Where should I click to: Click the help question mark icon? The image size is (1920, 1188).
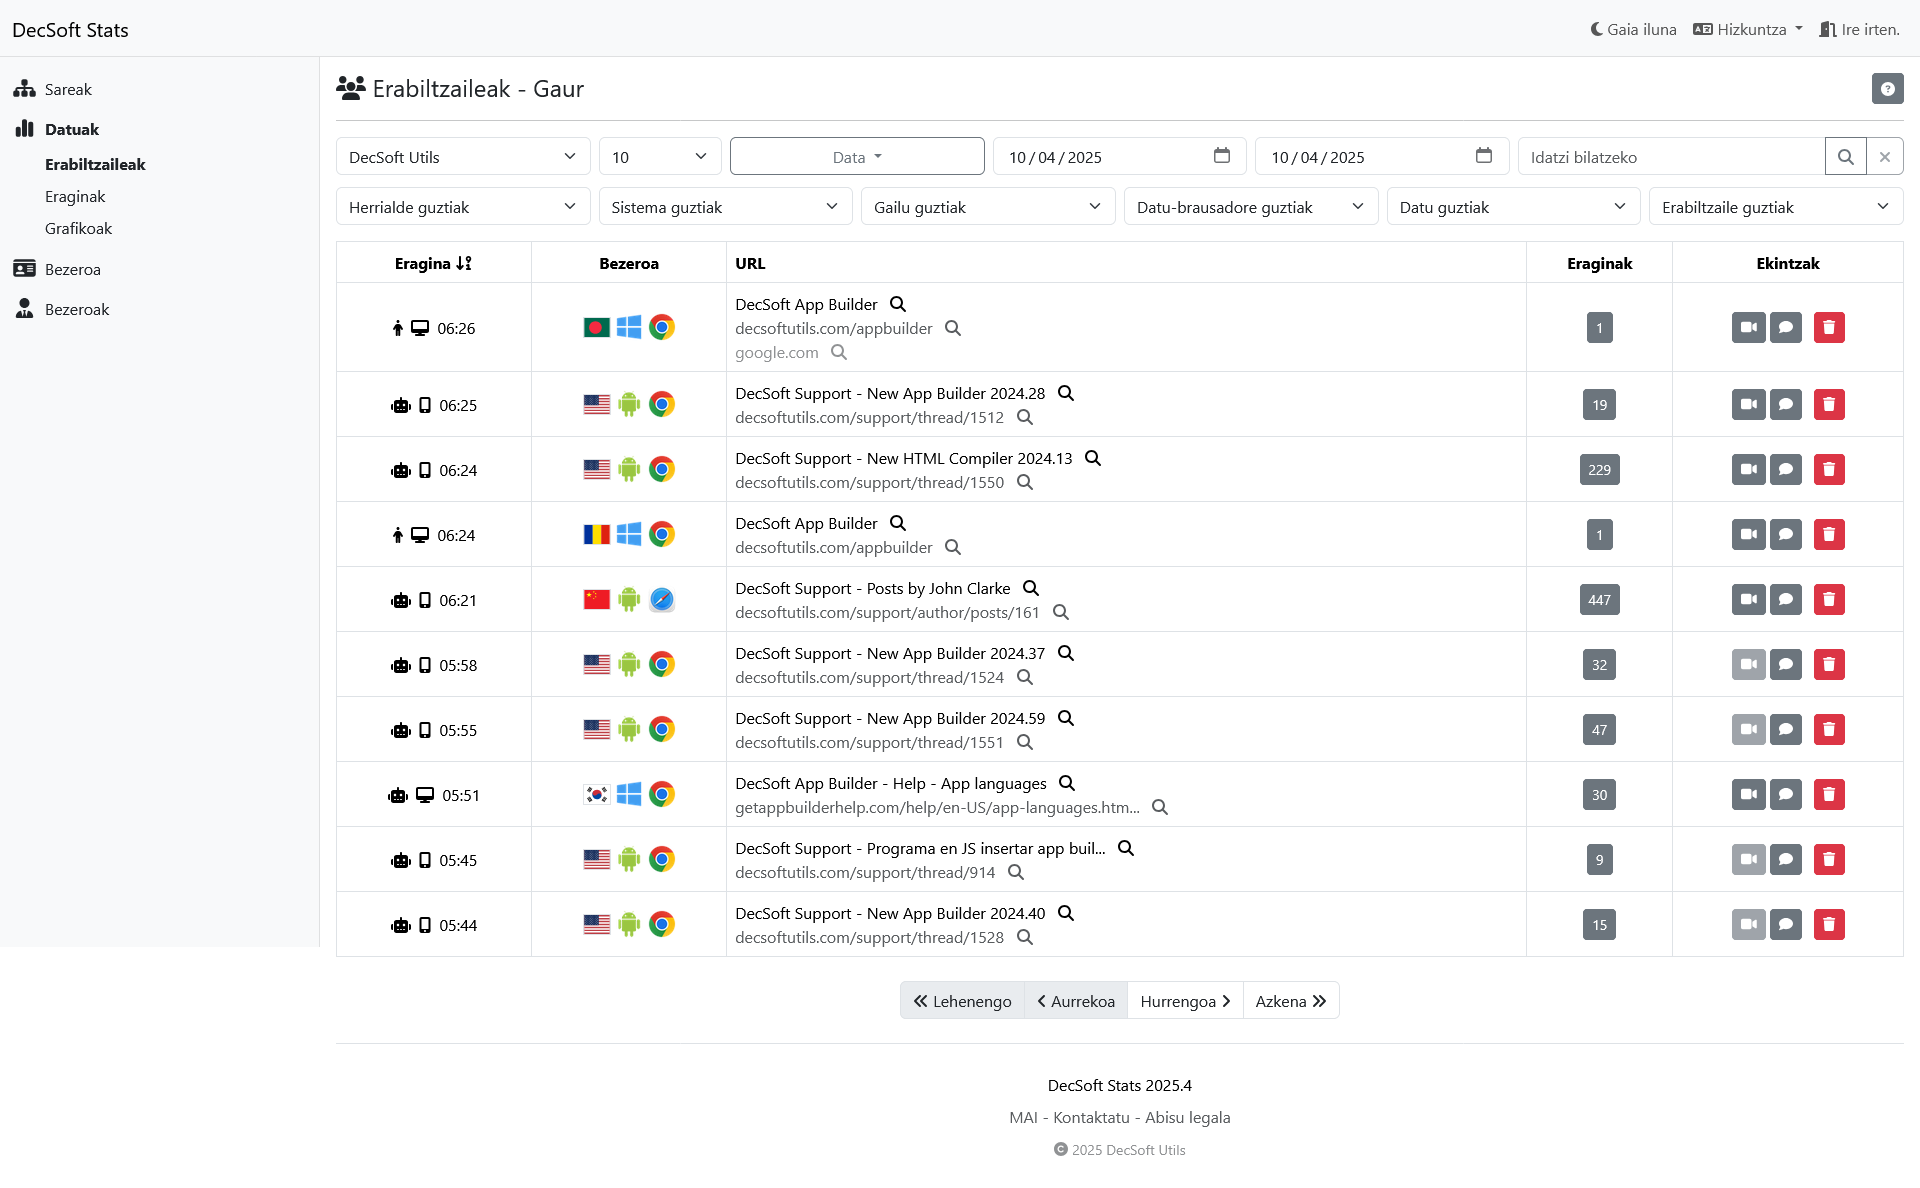tap(1887, 89)
